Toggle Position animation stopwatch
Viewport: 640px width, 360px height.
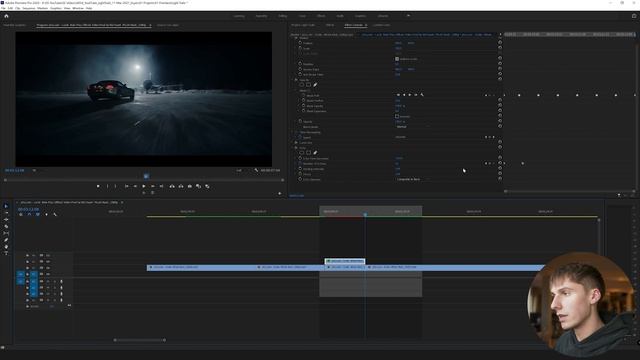click(x=300, y=43)
